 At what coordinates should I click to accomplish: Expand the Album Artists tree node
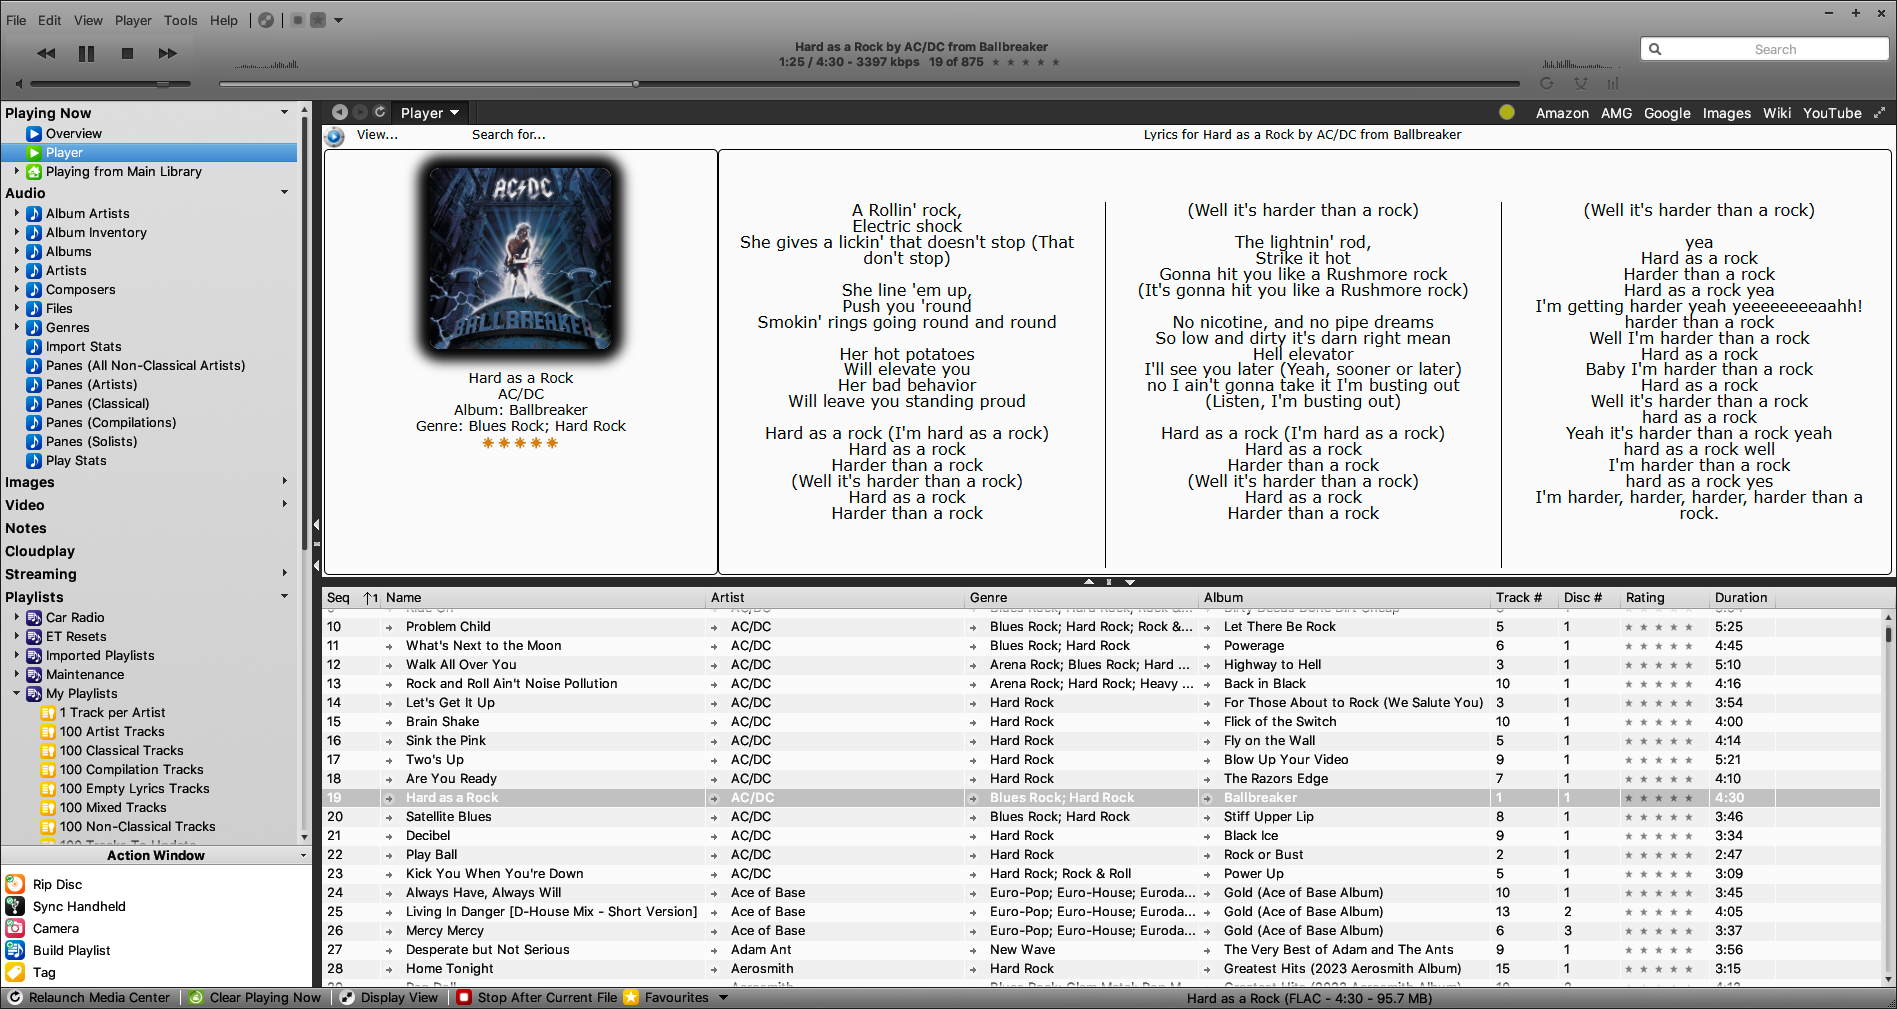tap(16, 213)
